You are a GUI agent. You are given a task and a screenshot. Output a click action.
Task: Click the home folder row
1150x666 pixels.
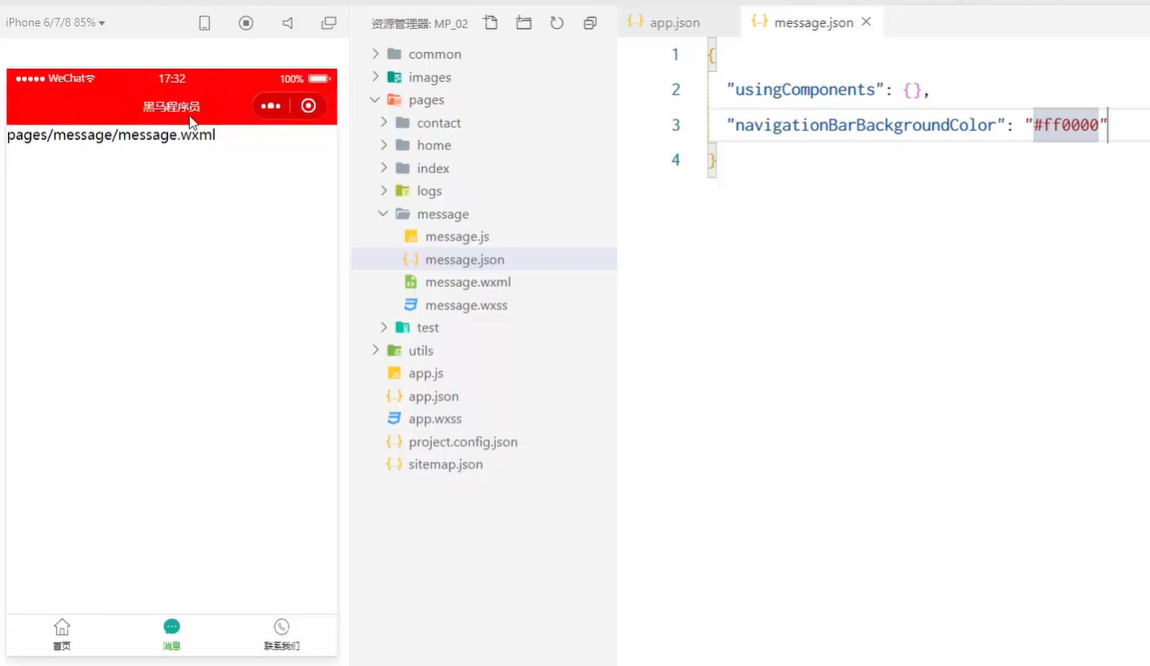[484, 145]
